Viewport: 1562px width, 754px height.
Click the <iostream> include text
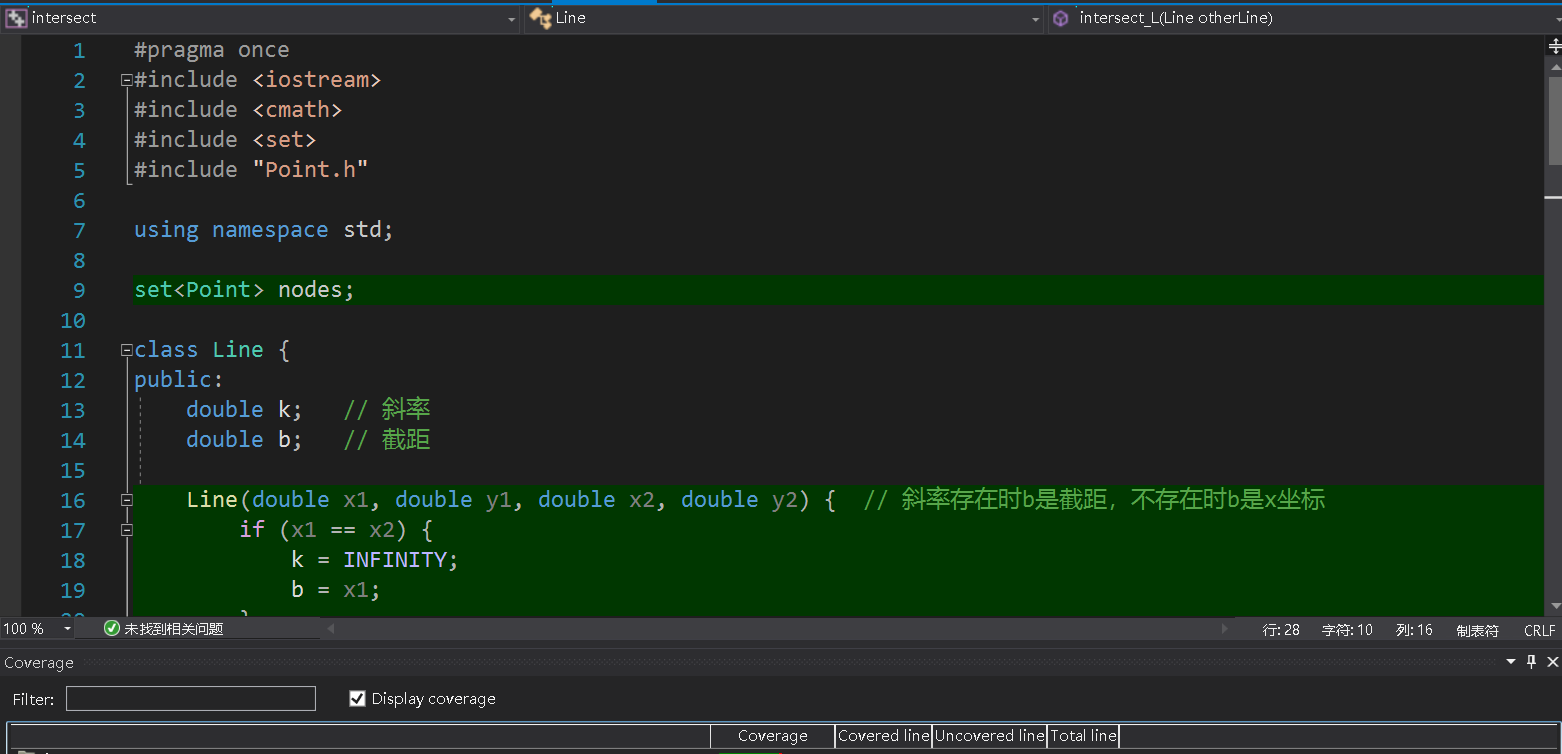[317, 80]
